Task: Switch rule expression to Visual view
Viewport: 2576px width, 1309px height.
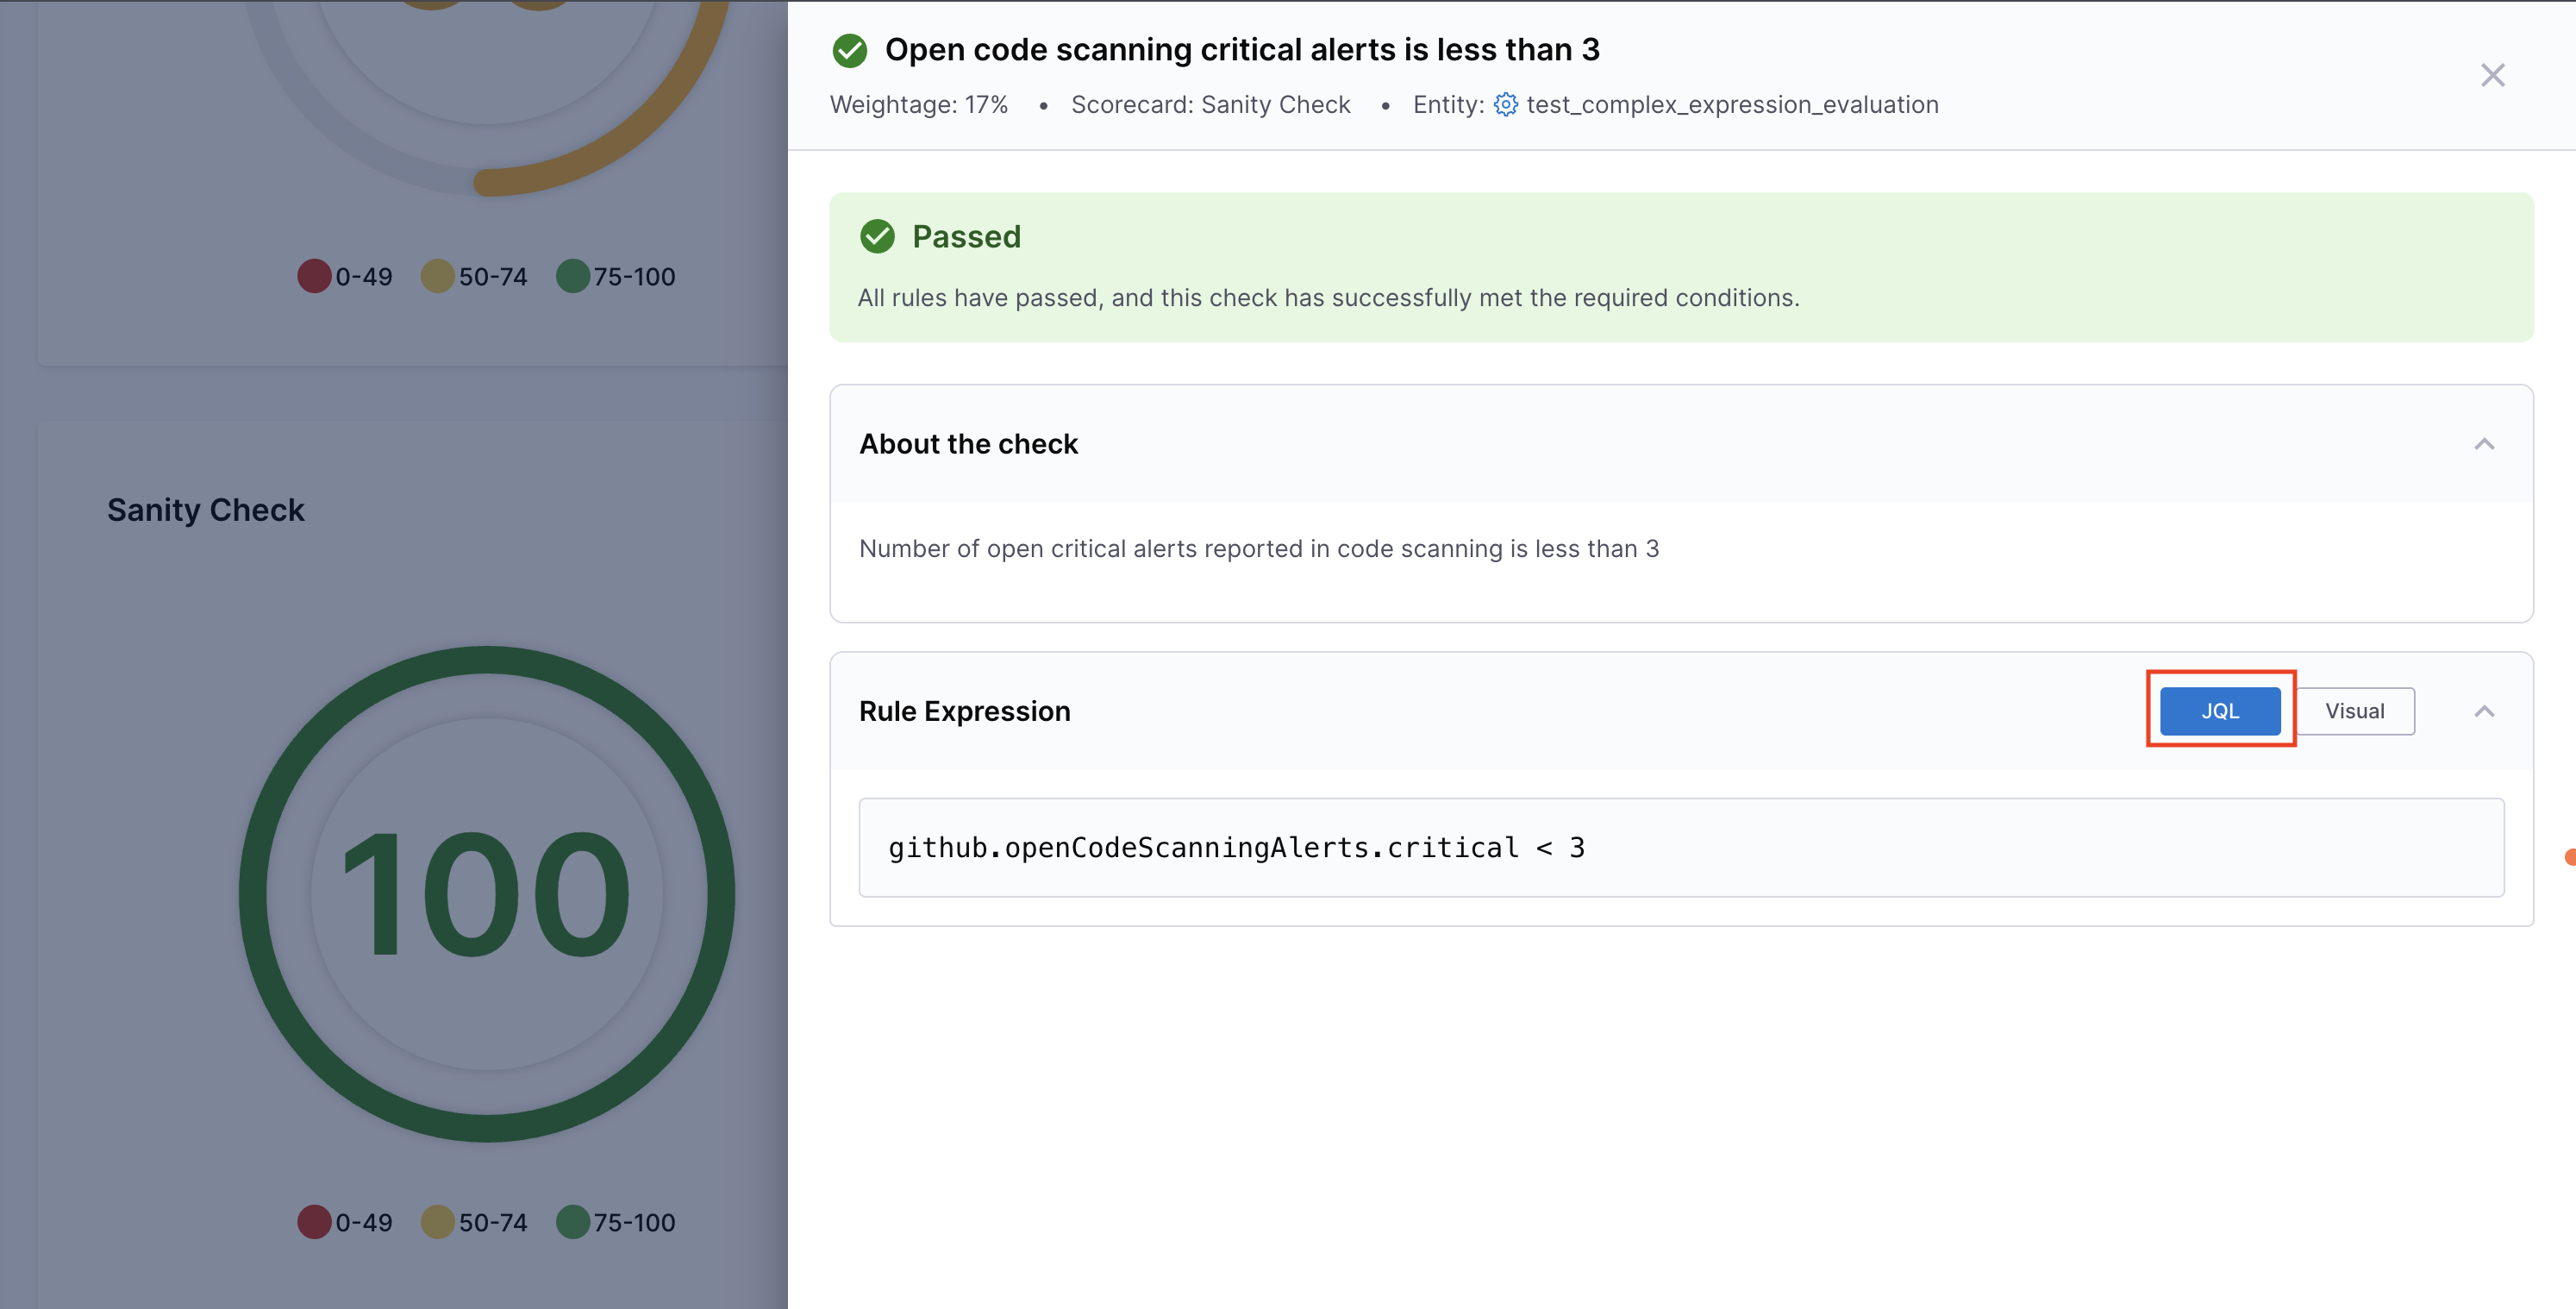Action: pos(2354,711)
